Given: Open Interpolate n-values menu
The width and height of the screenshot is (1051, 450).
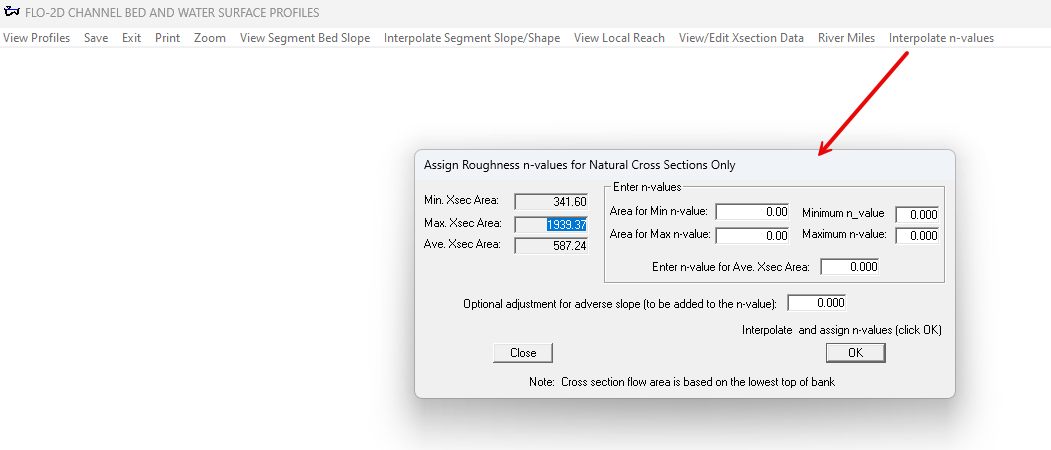Looking at the screenshot, I should click(941, 38).
